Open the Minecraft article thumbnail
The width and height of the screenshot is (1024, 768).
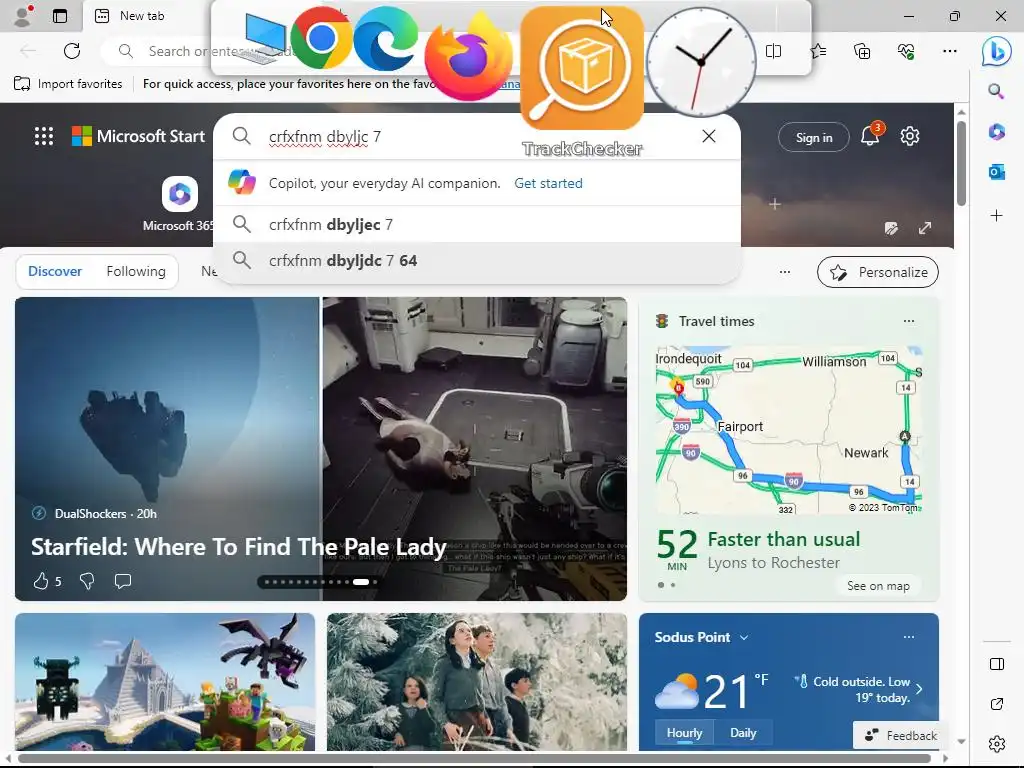tap(165, 682)
